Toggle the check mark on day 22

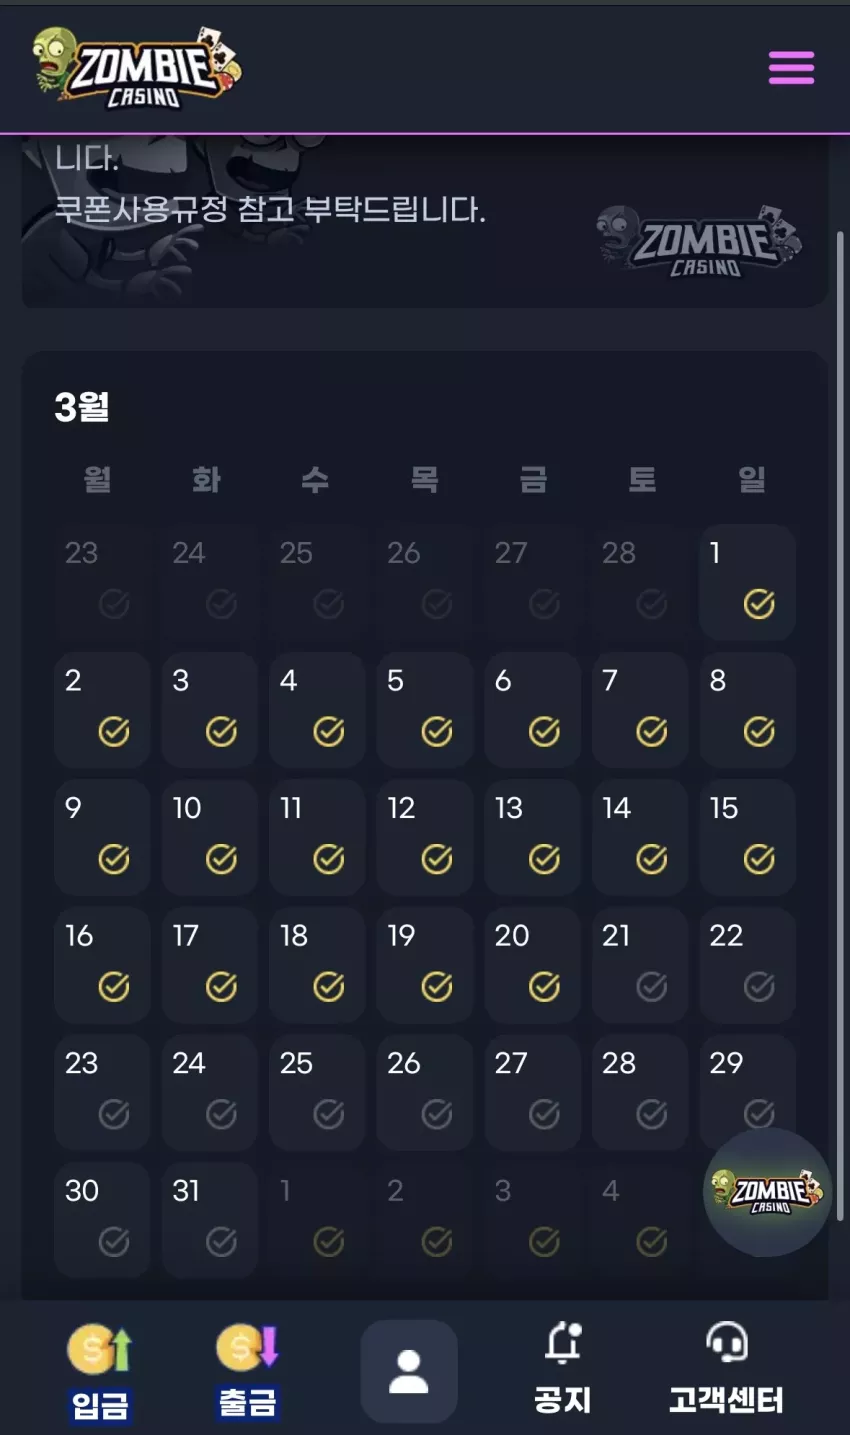pos(759,987)
